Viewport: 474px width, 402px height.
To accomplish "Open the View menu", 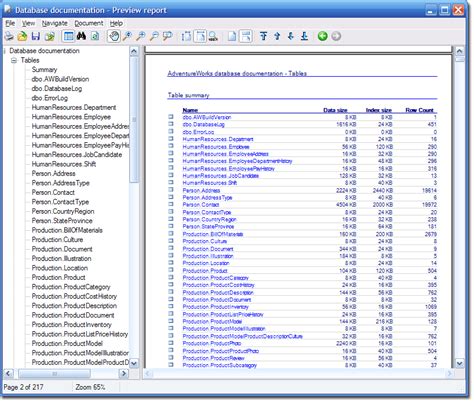I will coord(28,23).
